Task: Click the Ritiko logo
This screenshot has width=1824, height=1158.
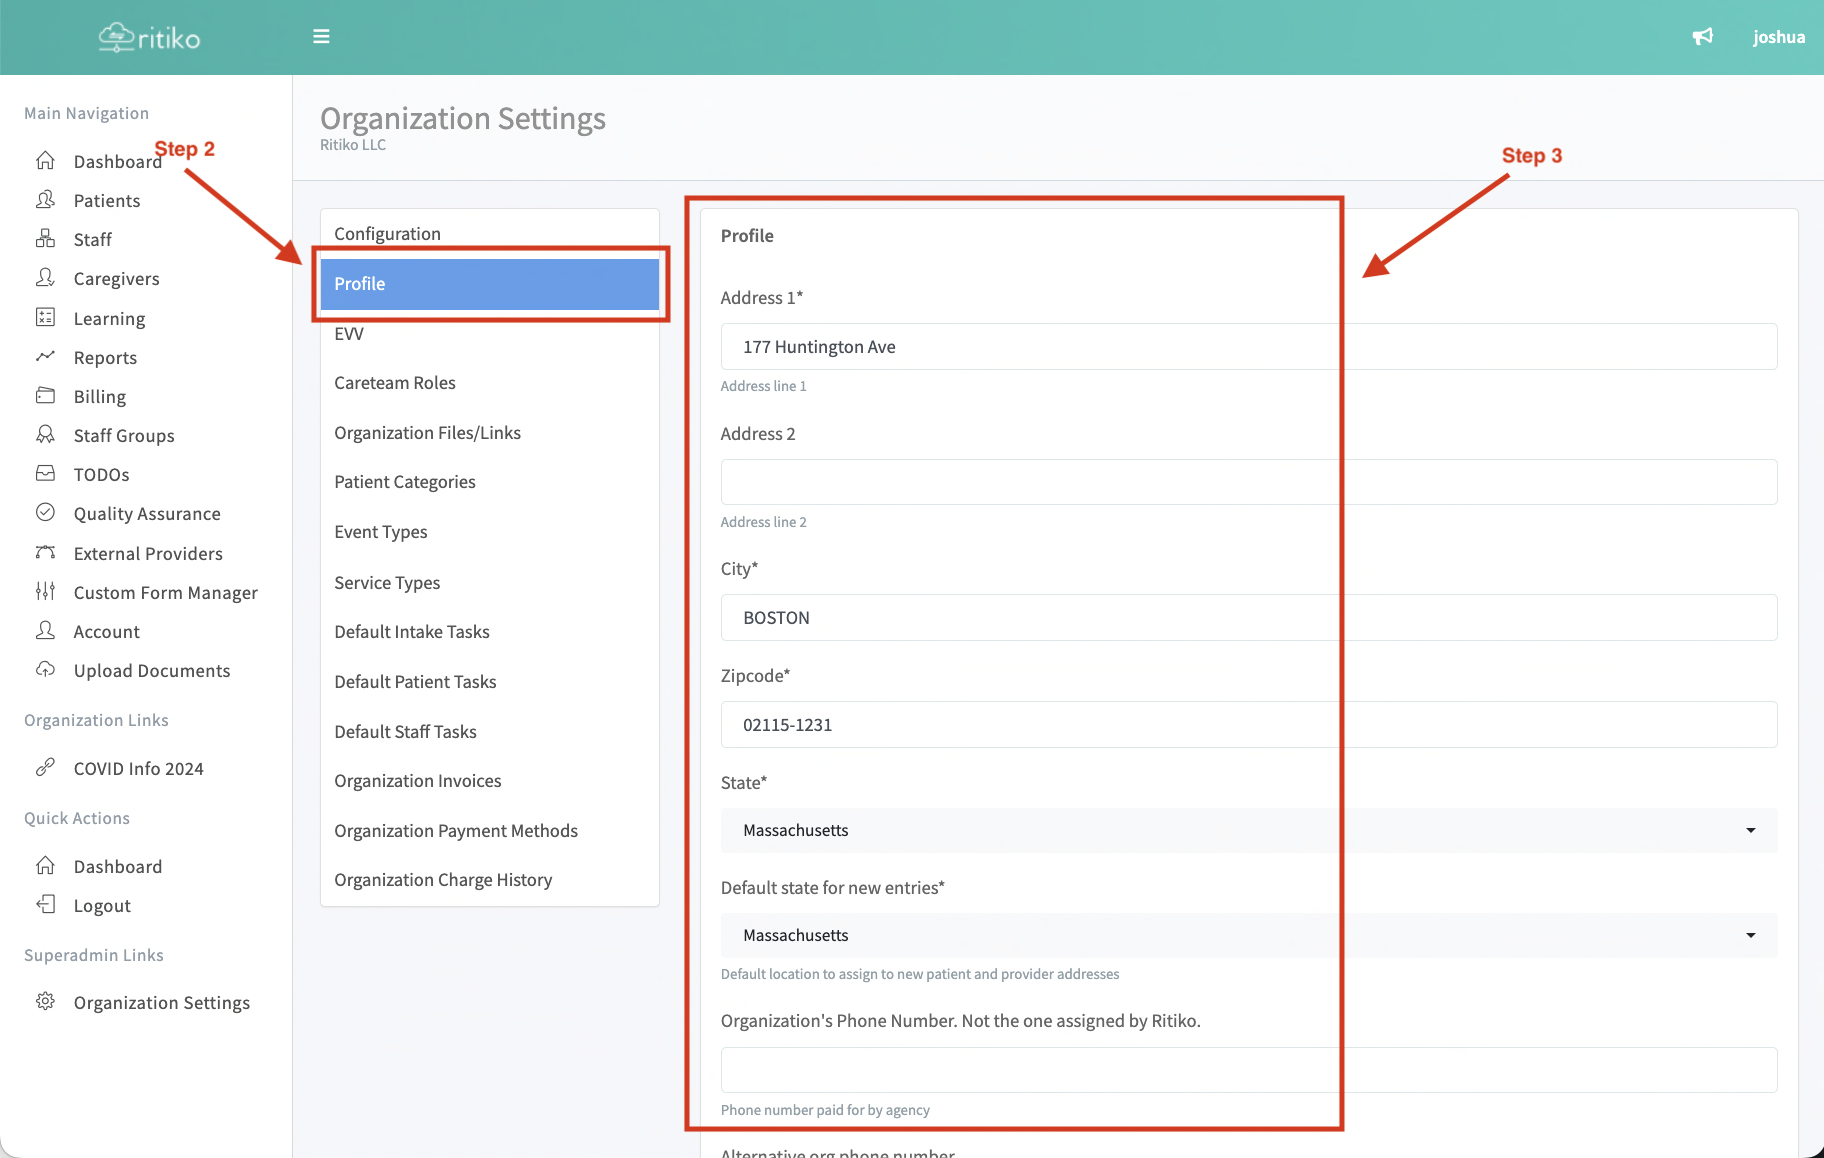Action: point(150,38)
